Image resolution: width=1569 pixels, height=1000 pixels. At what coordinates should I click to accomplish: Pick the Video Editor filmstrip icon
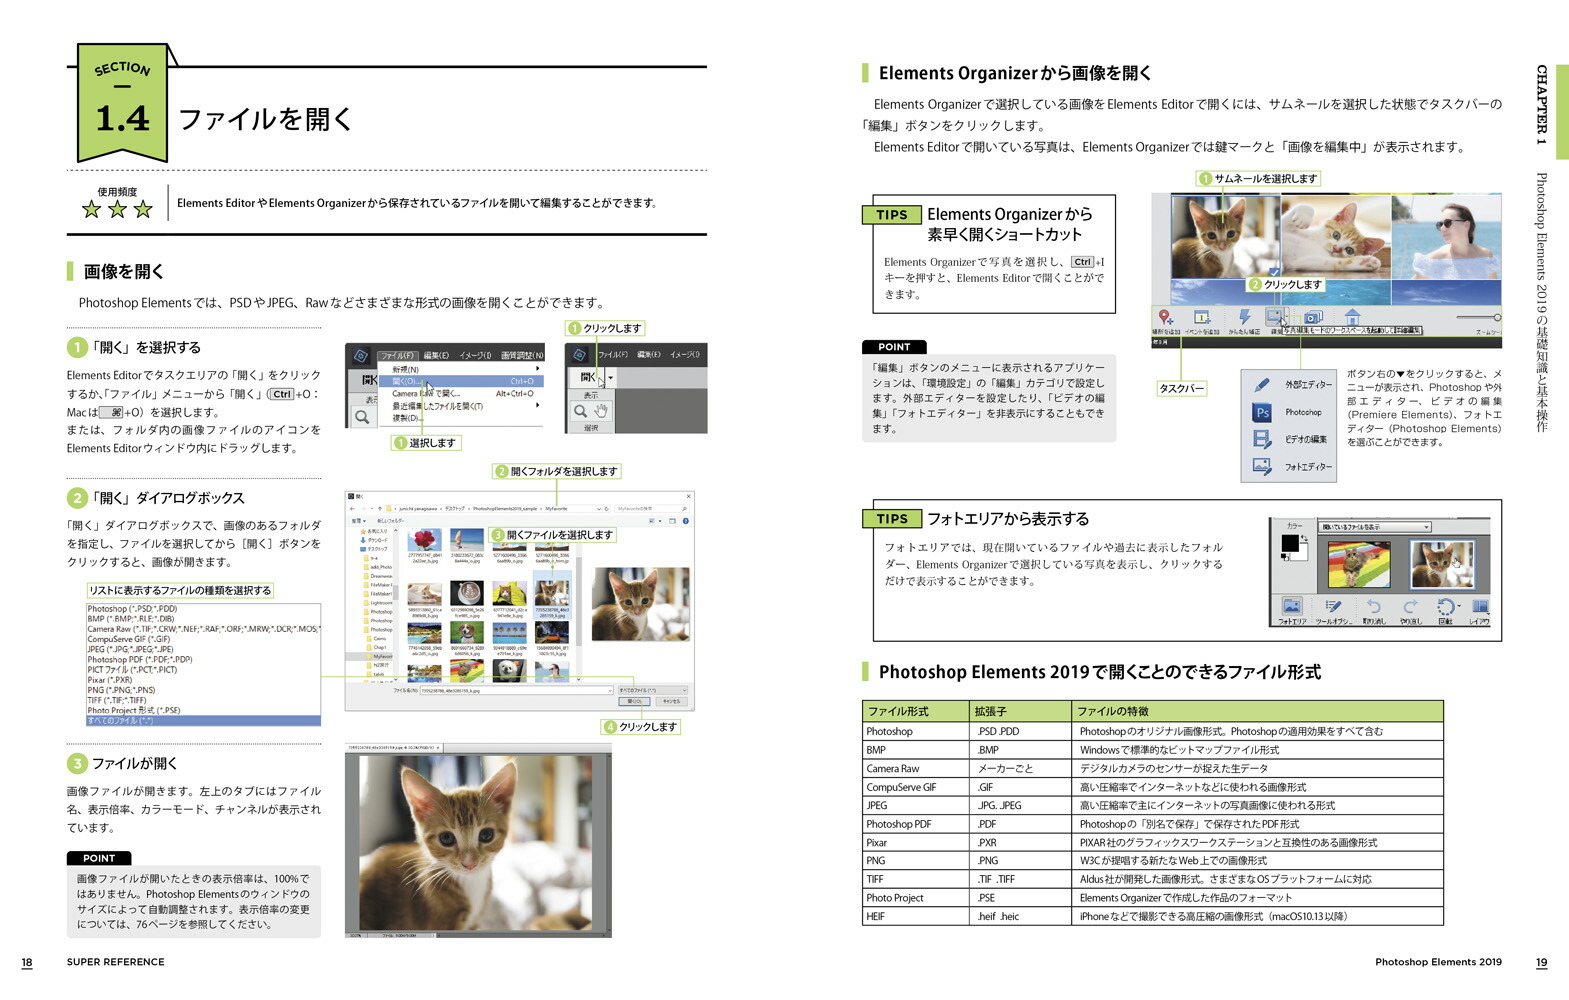coord(1262,439)
